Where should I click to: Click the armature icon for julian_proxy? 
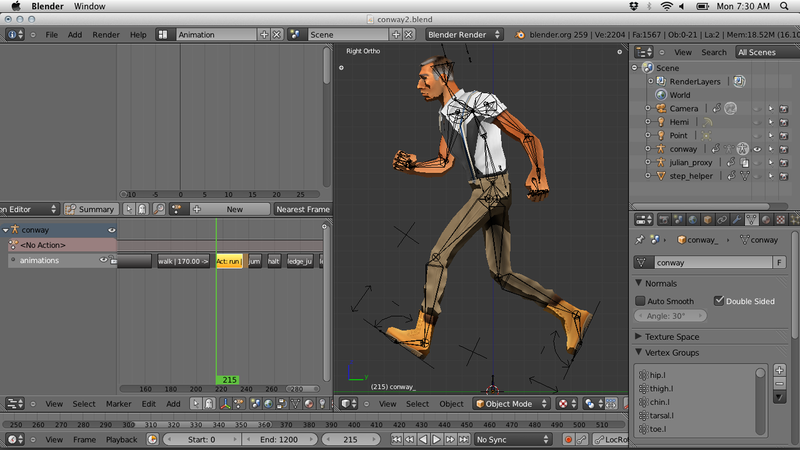click(661, 162)
